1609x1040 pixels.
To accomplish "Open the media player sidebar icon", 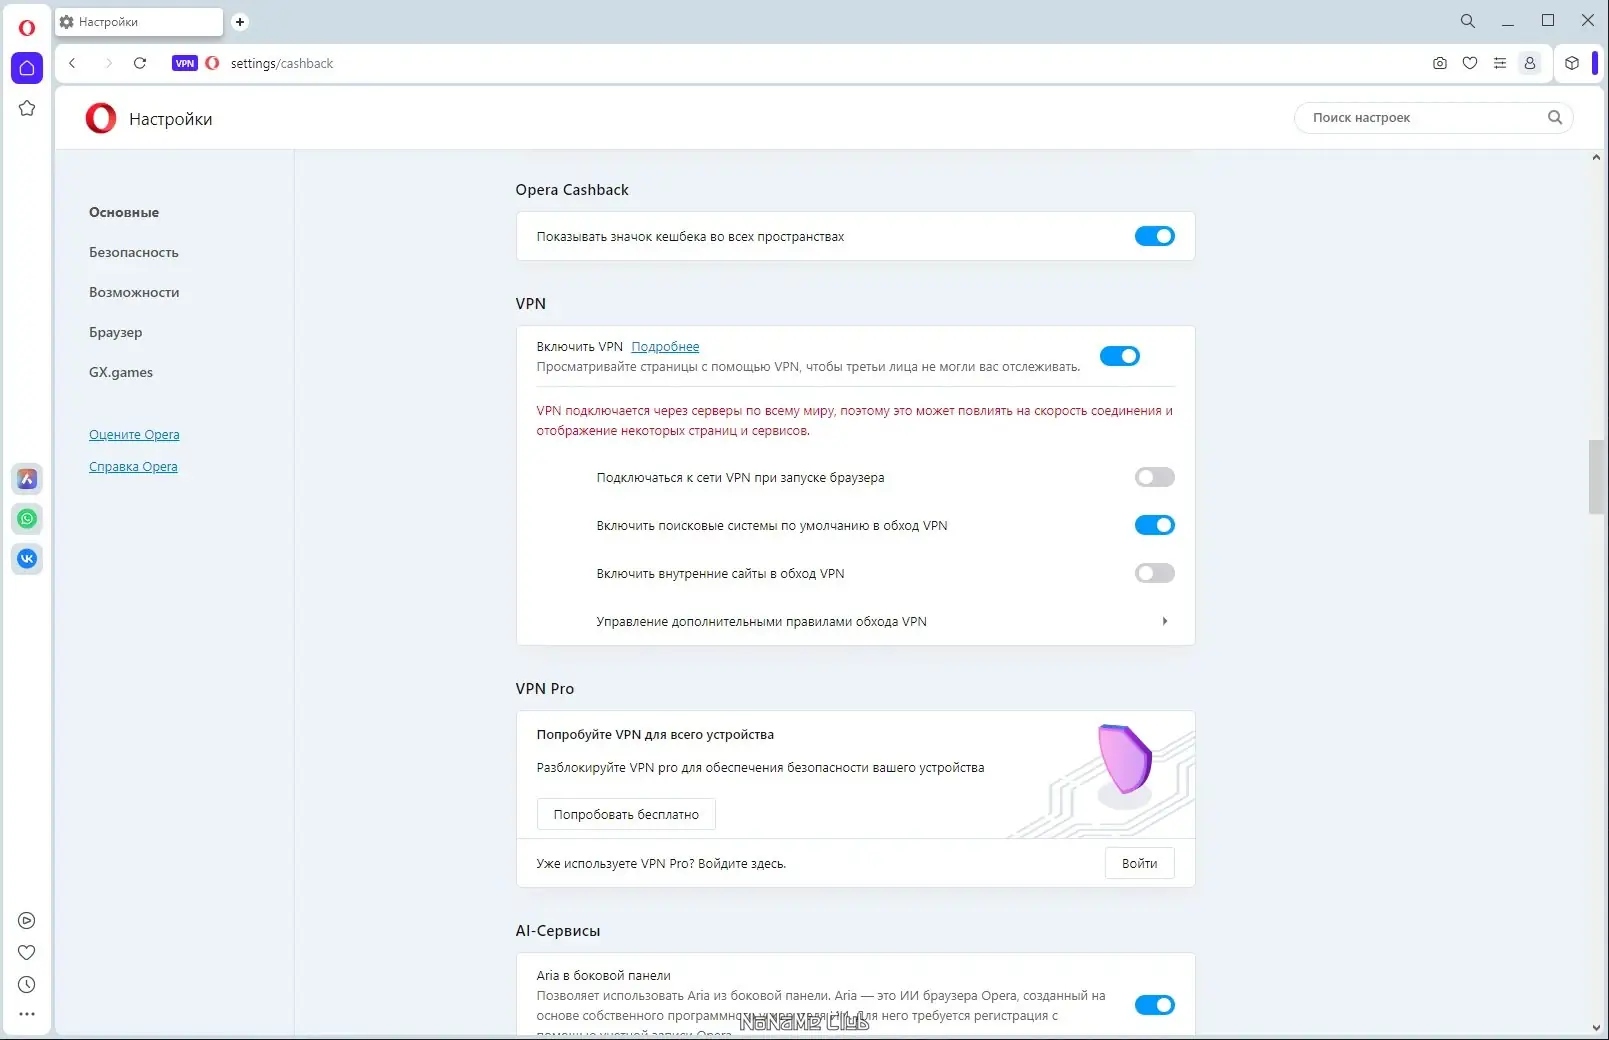I will (x=27, y=921).
